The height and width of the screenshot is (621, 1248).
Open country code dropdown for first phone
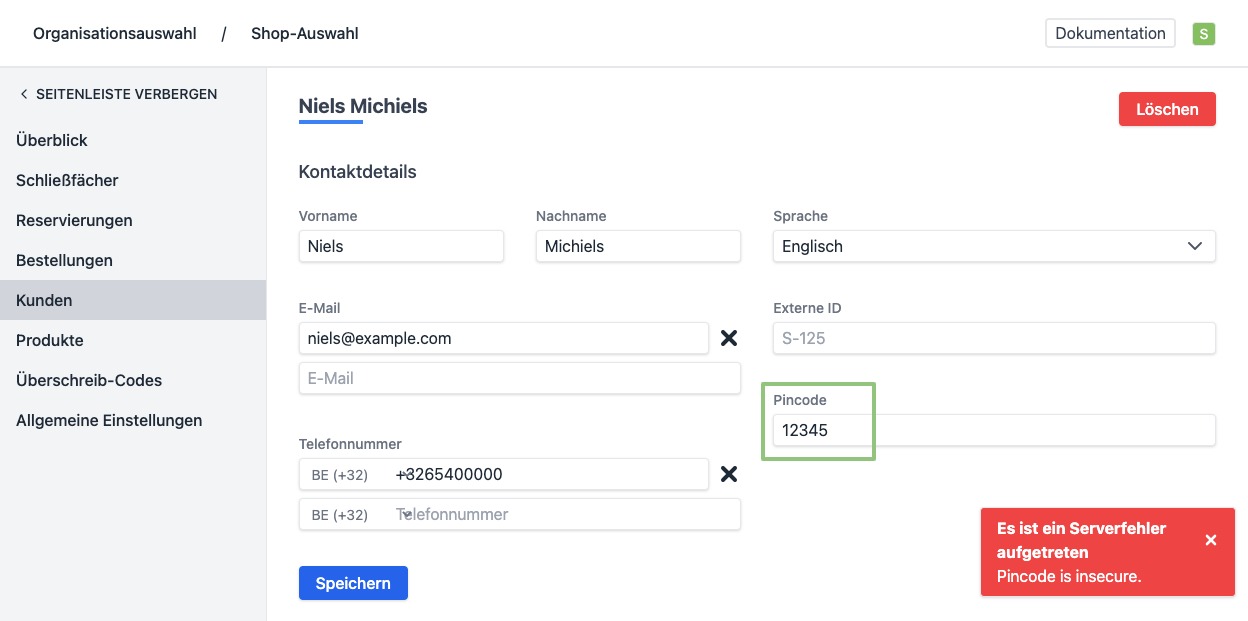click(345, 475)
